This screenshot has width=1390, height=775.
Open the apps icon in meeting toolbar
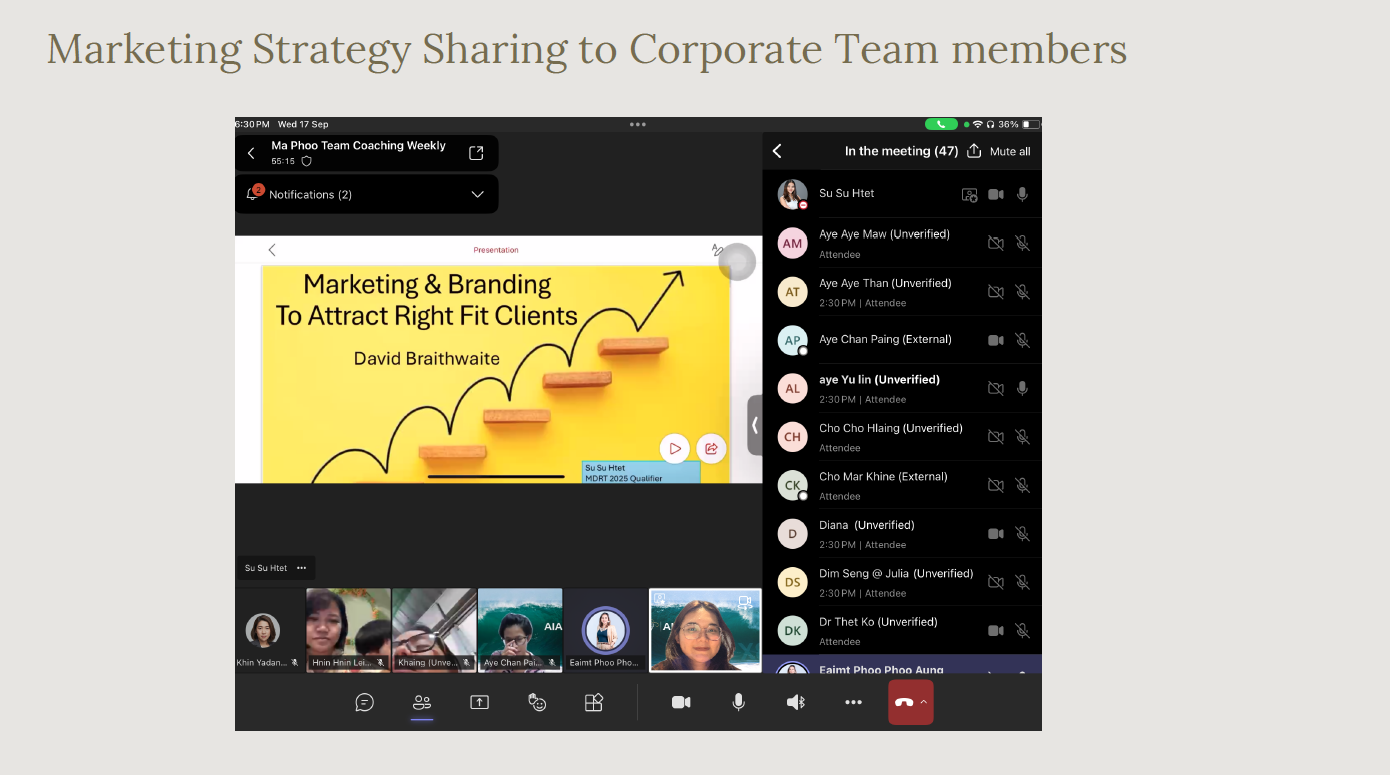[594, 703]
